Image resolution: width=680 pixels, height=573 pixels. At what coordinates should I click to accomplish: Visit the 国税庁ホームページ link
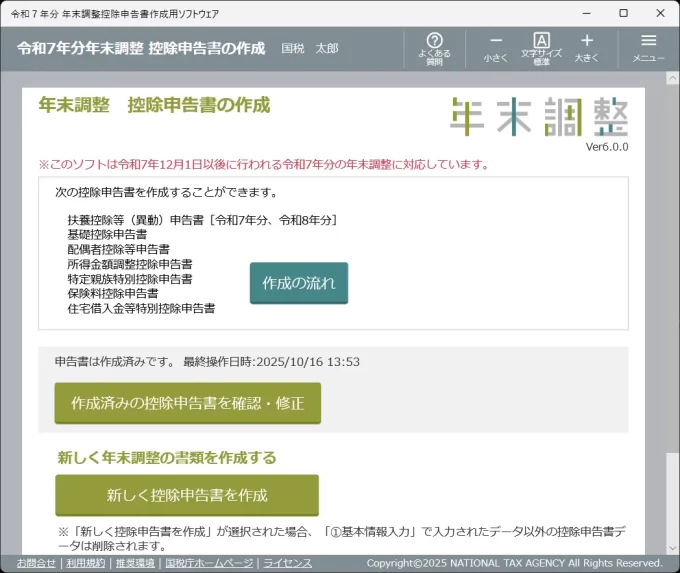point(208,563)
